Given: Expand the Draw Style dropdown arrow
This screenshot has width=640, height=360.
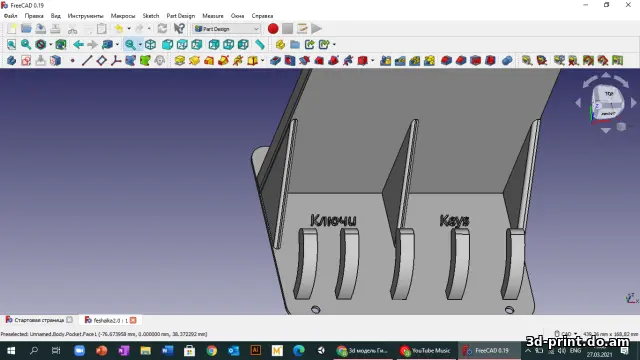Looking at the screenshot, I should pyautogui.click(x=51, y=44).
